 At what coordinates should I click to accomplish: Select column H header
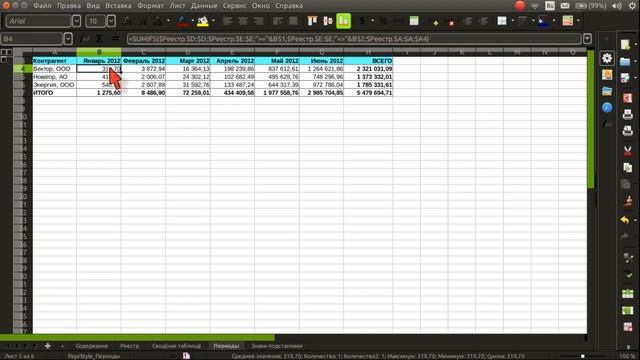click(x=368, y=52)
